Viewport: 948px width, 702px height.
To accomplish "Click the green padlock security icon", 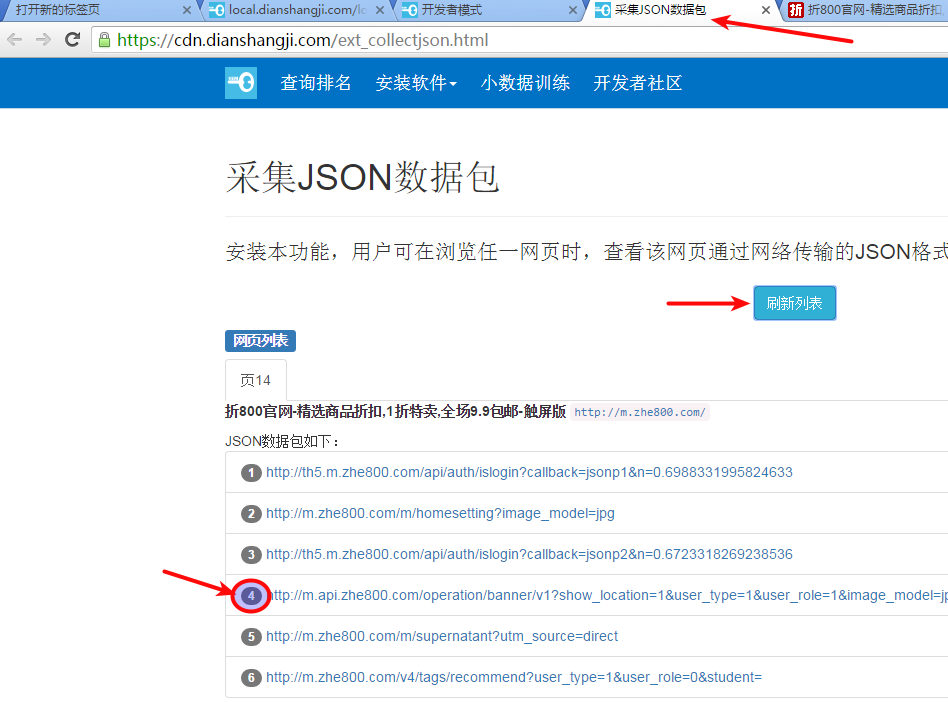I will pyautogui.click(x=104, y=40).
